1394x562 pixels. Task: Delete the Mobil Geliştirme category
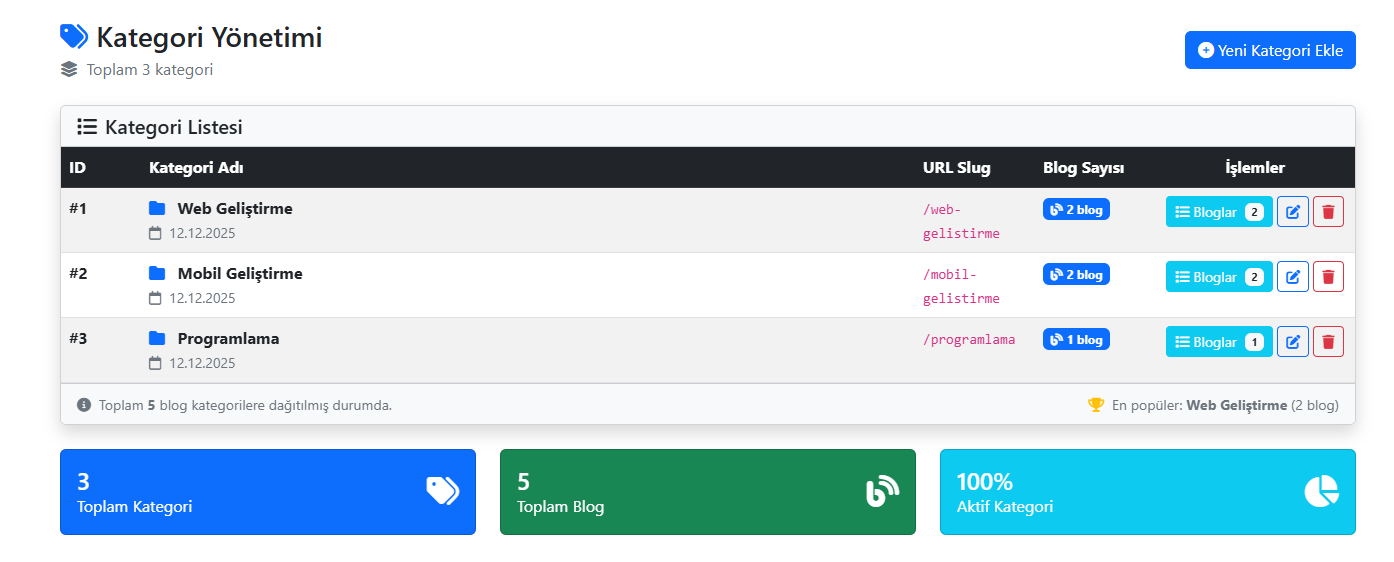1328,277
